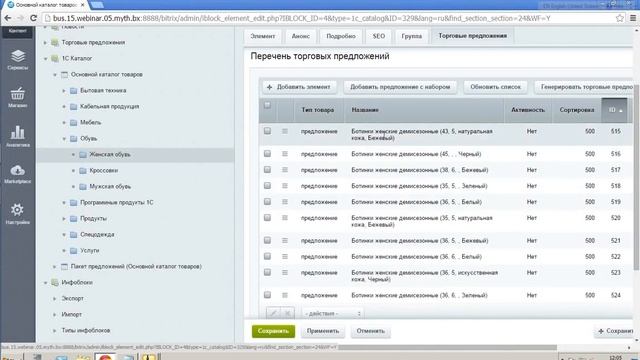Open the action menu for row ID 518
This screenshot has height=360, width=640.
[285, 186]
